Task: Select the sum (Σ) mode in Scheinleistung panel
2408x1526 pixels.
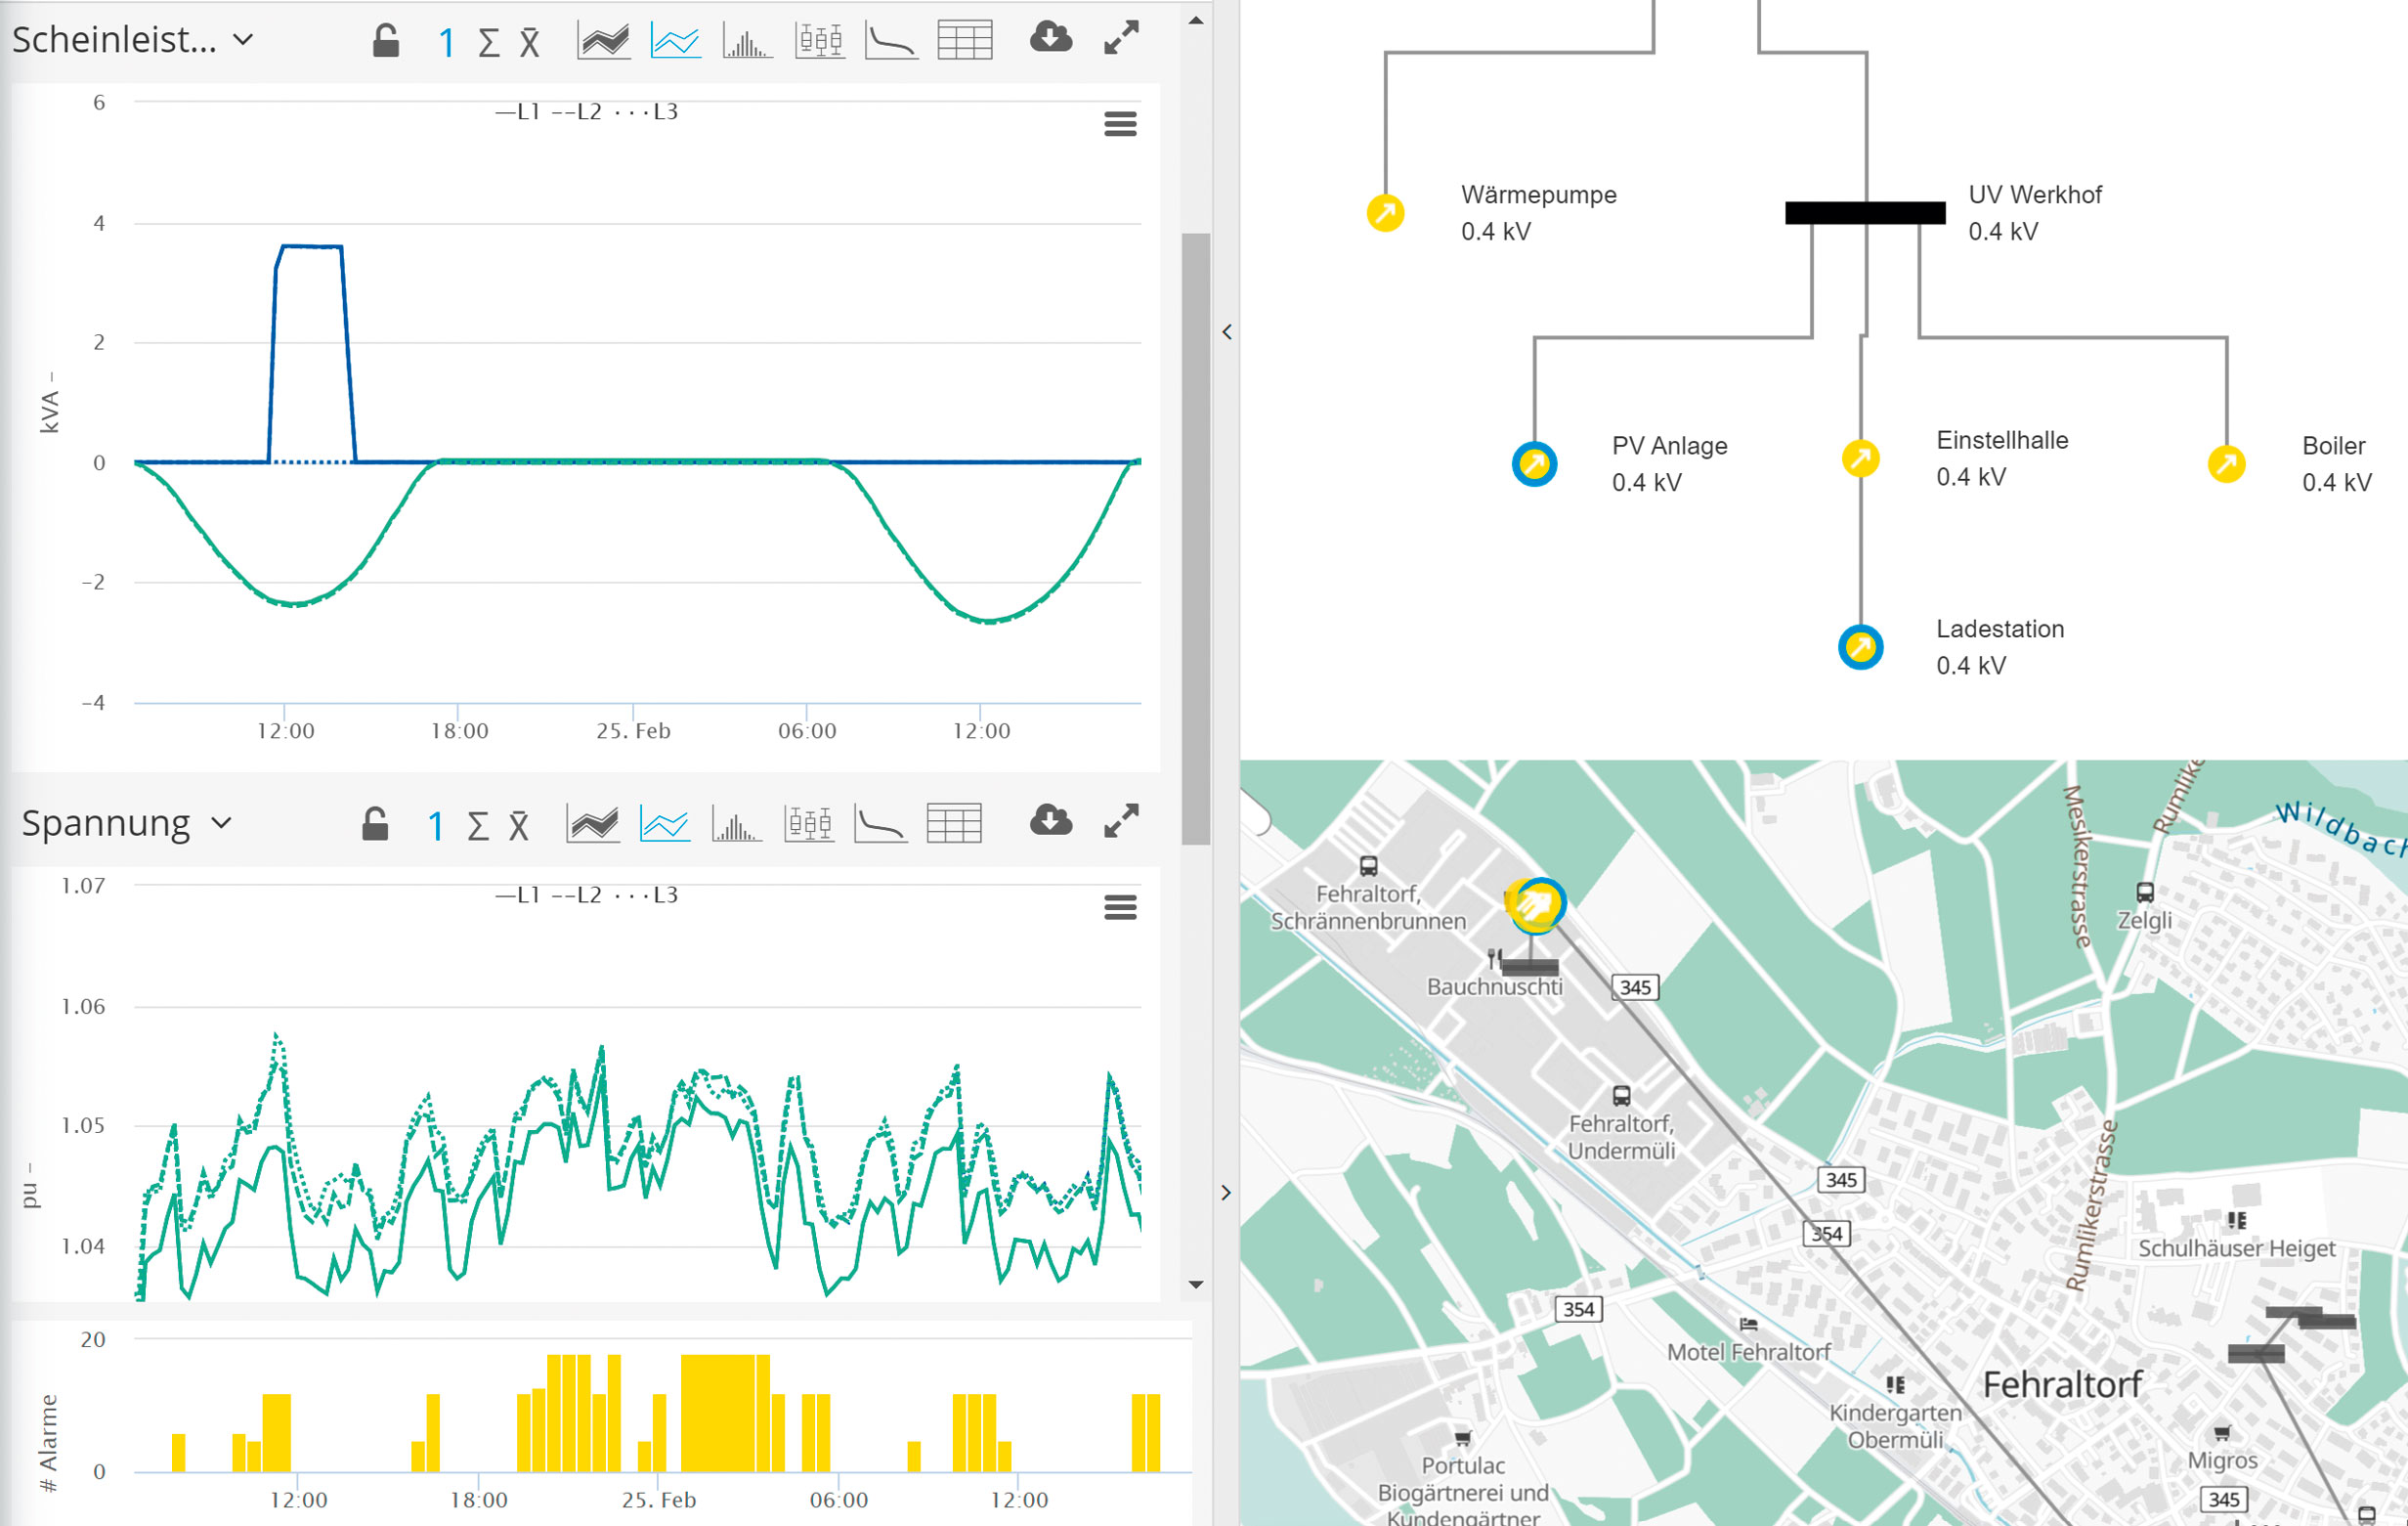Action: [488, 42]
